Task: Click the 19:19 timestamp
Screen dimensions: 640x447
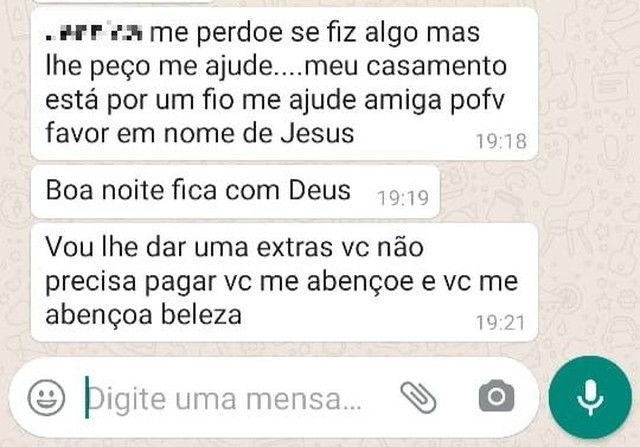Action: pos(403,199)
